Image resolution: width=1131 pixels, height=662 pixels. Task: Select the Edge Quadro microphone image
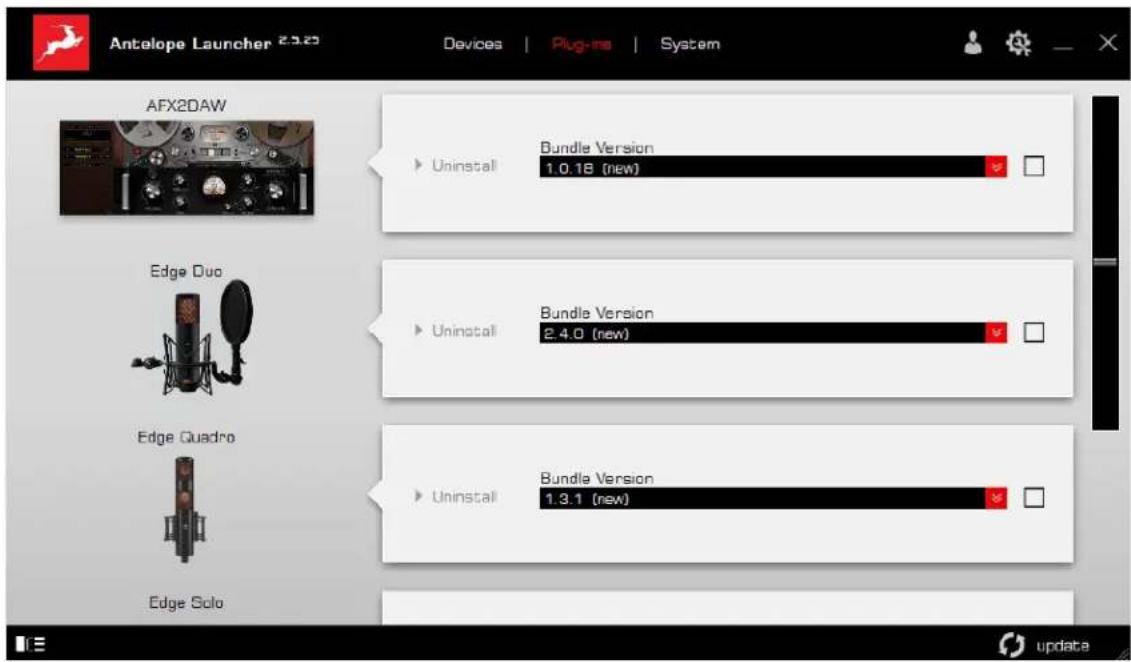click(185, 509)
